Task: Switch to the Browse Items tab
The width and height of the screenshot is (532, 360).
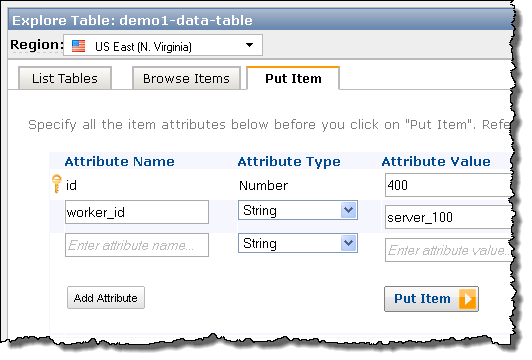Action: point(186,78)
